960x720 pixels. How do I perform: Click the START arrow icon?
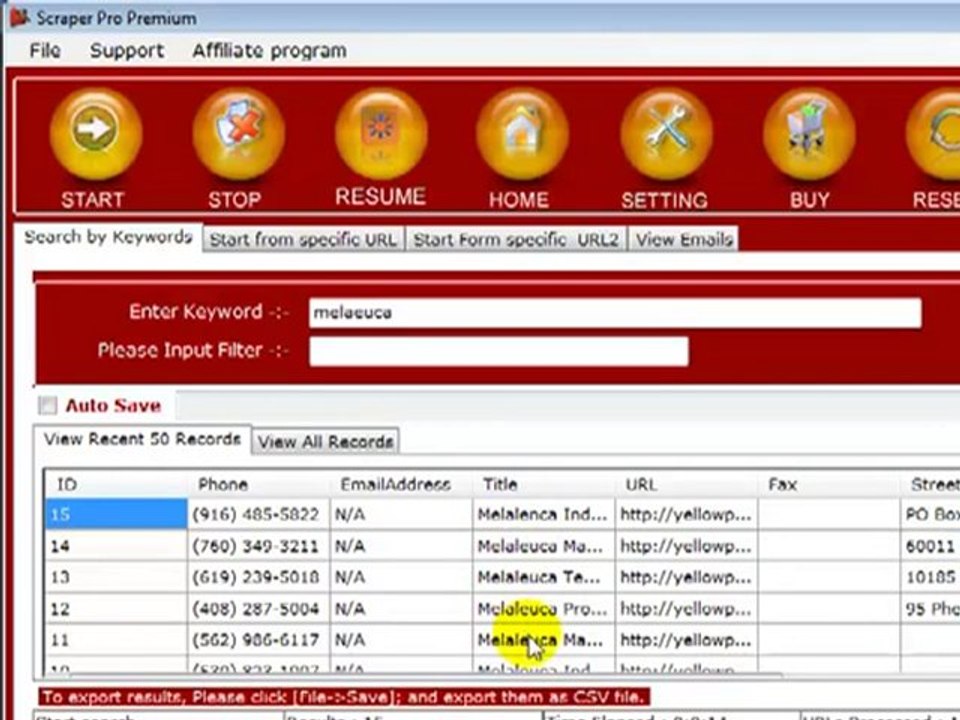[x=95, y=133]
